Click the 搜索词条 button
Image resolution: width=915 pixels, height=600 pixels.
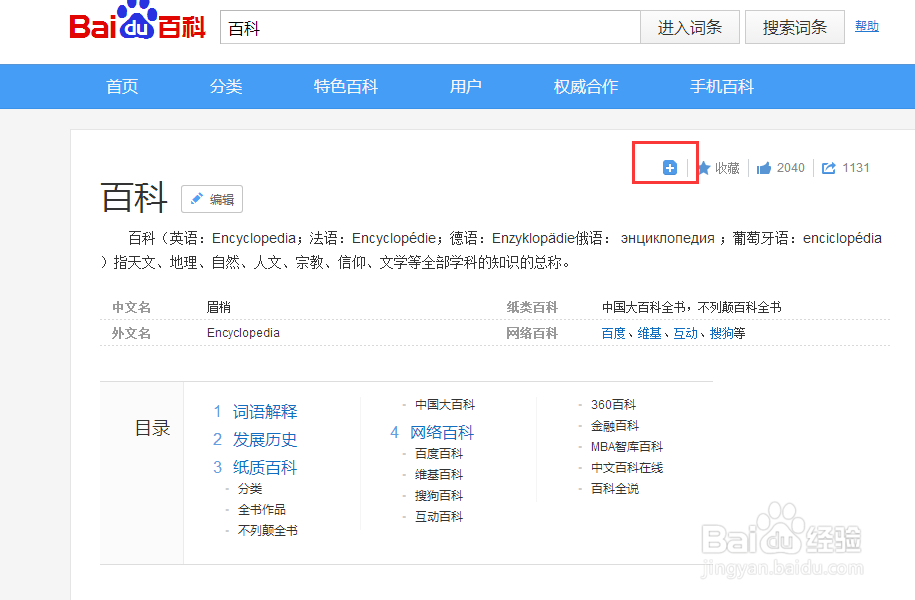point(795,27)
